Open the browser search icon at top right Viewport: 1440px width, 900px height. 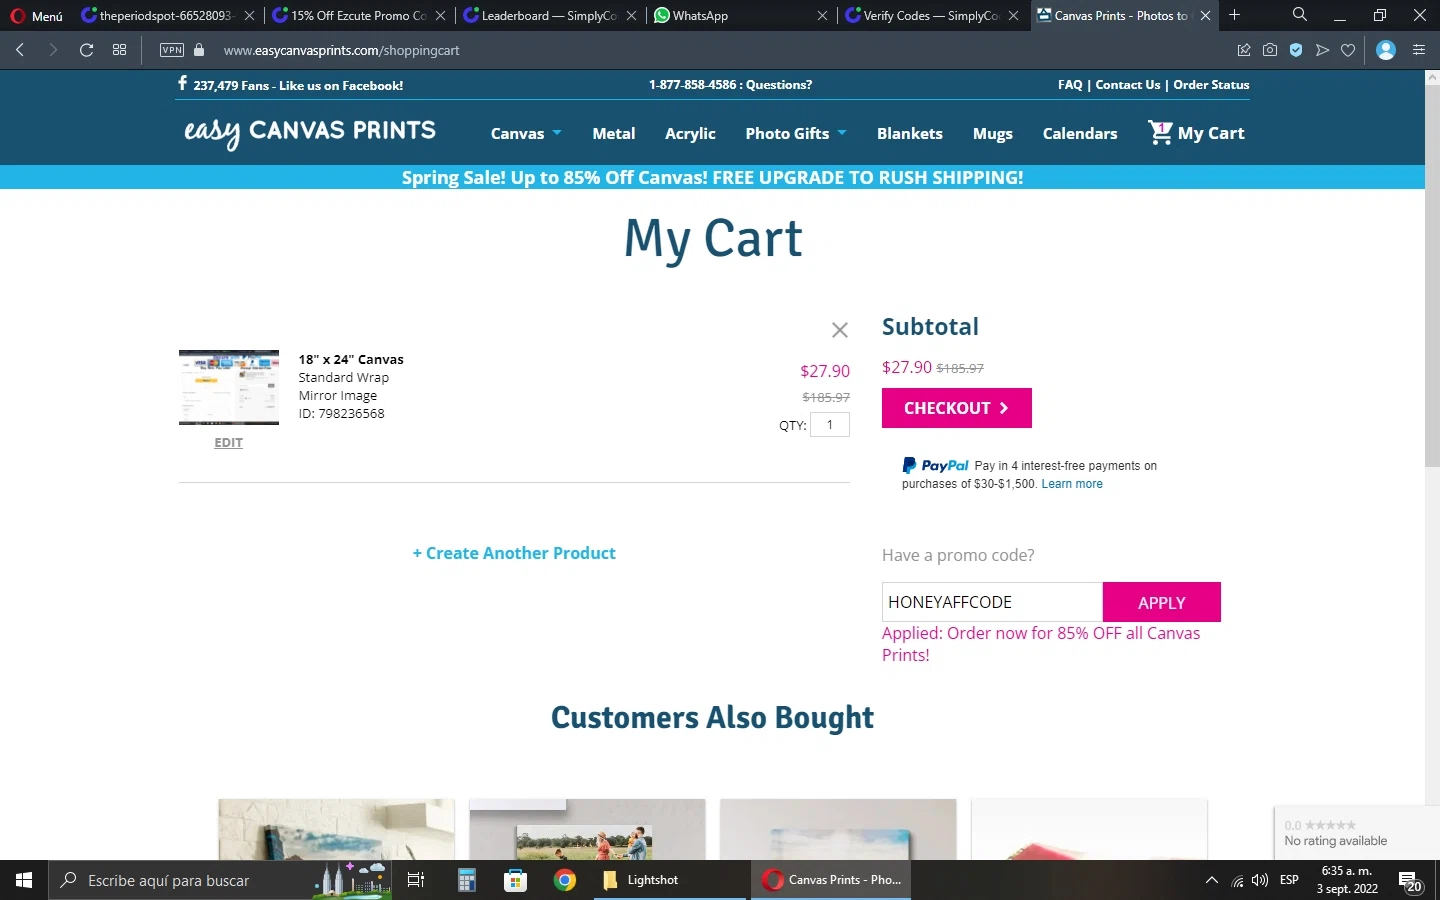click(1299, 15)
